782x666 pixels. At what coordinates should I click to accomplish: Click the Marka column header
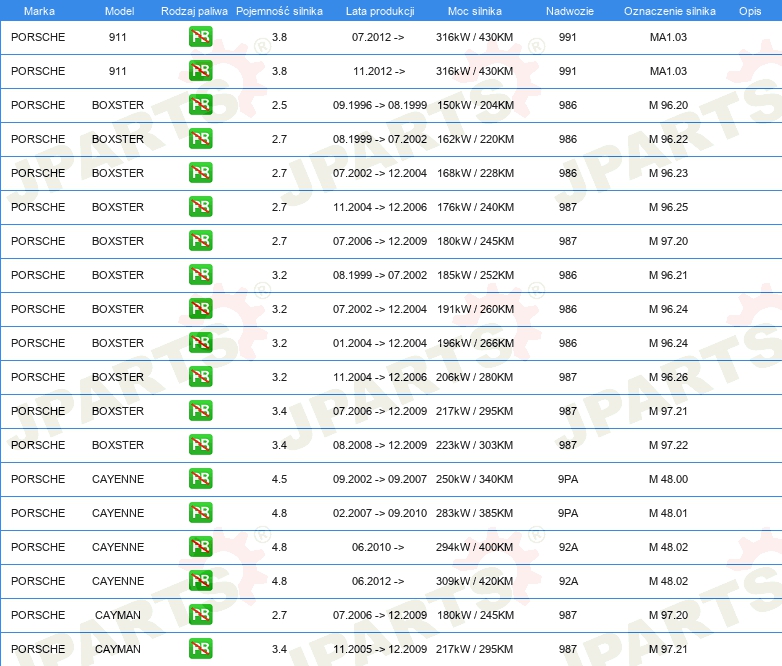click(x=39, y=11)
